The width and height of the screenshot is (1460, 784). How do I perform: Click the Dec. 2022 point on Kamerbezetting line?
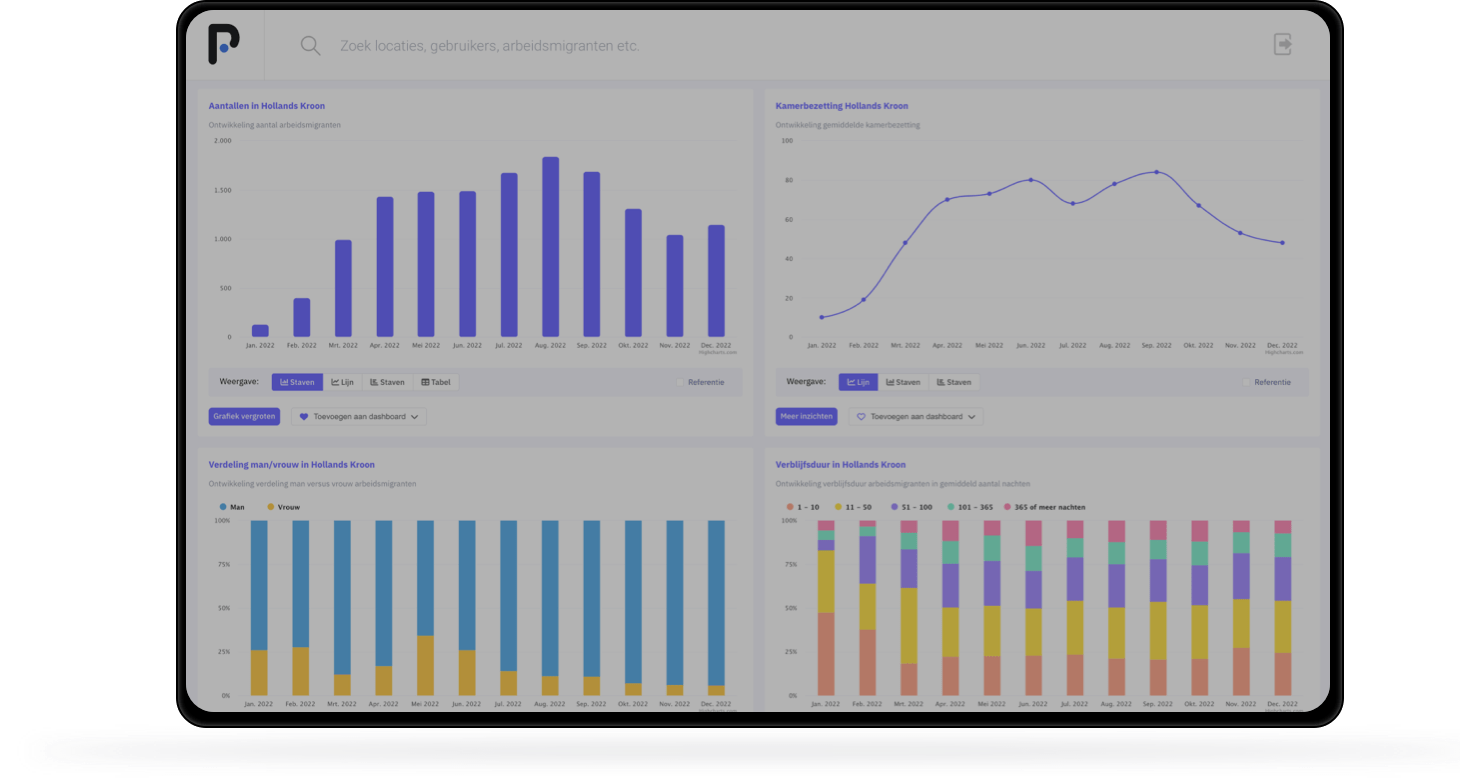(1282, 243)
